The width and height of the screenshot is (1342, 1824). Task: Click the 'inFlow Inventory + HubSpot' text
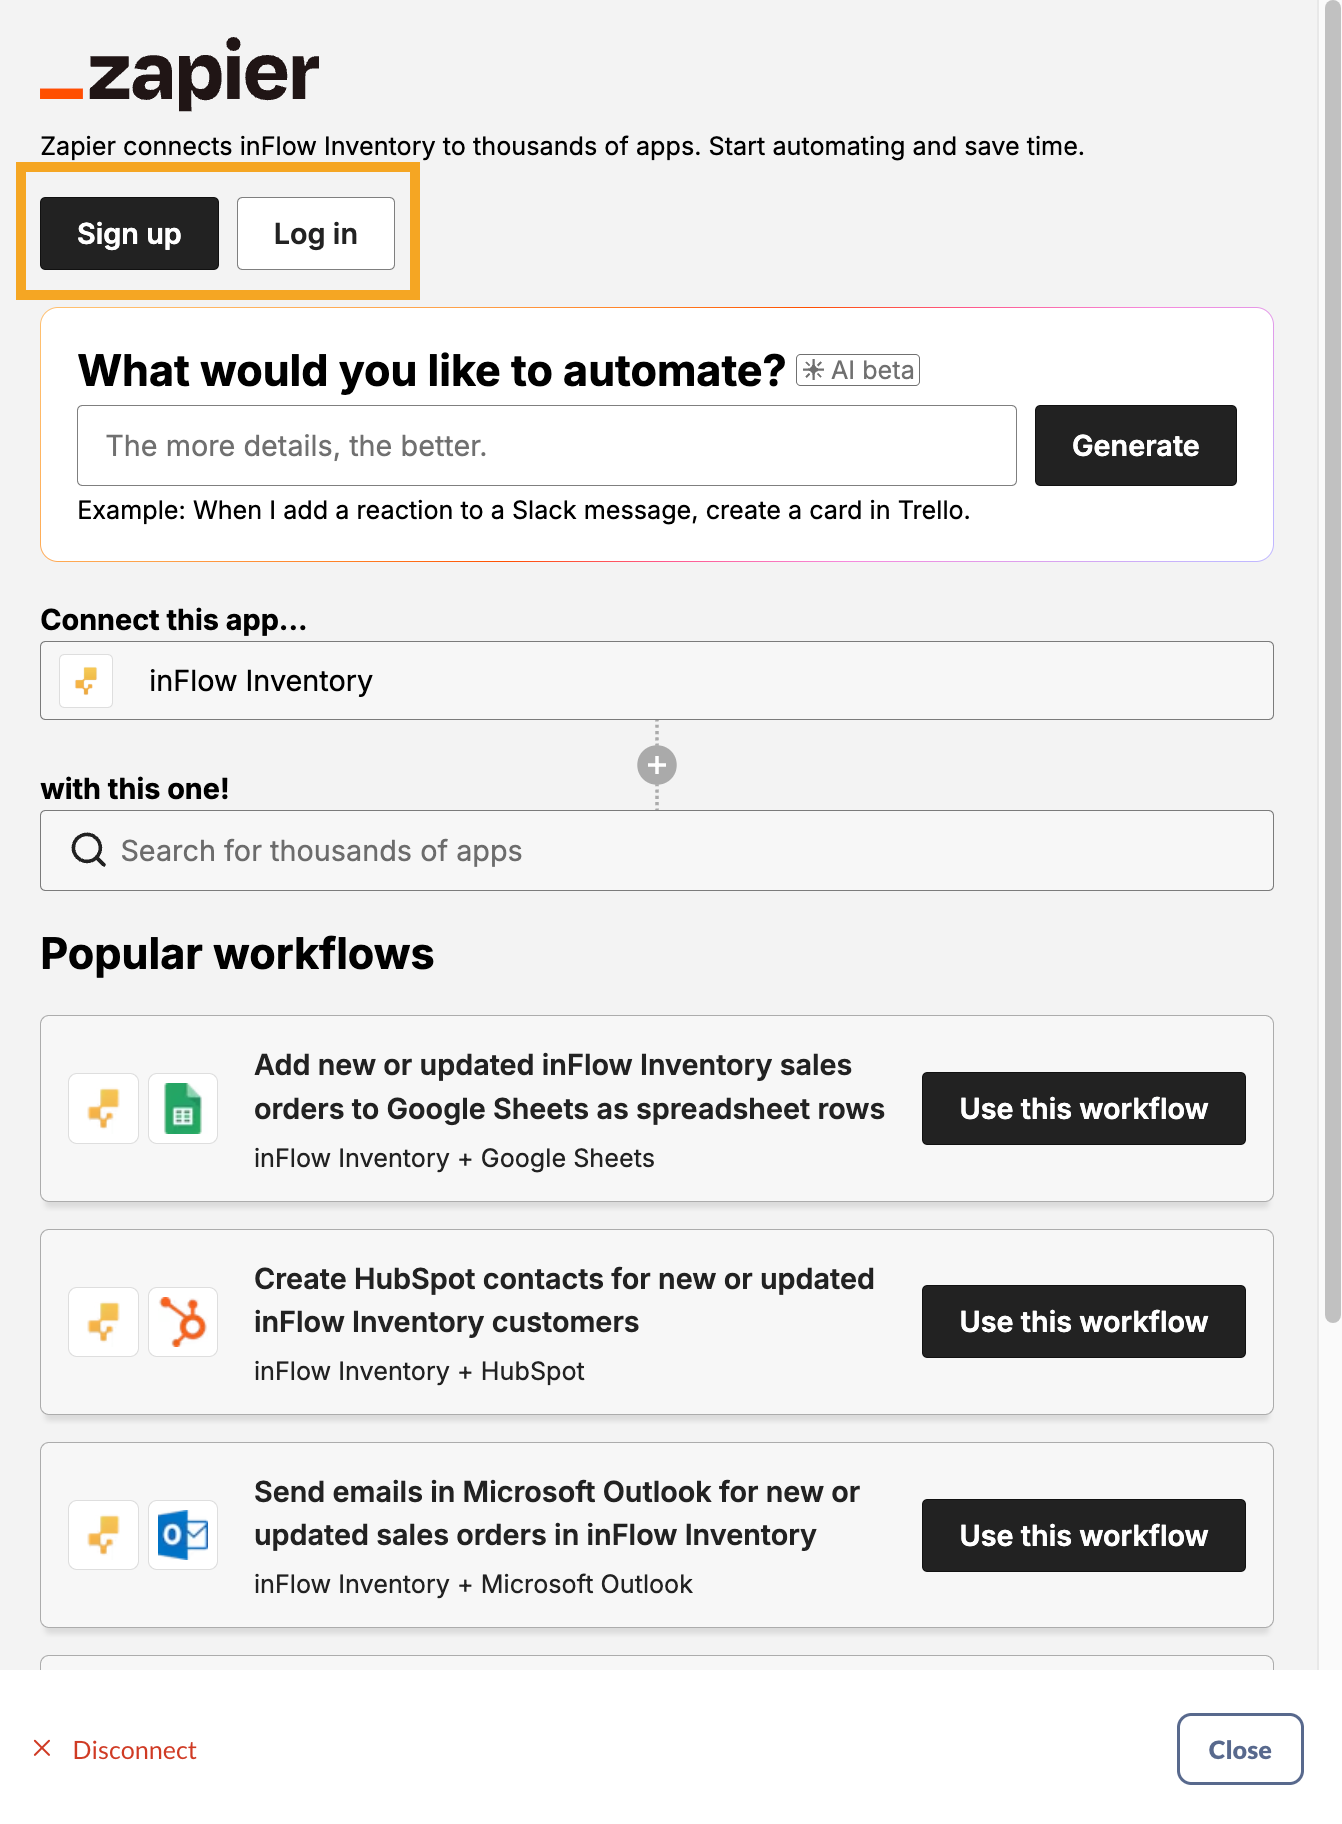[x=419, y=1371]
